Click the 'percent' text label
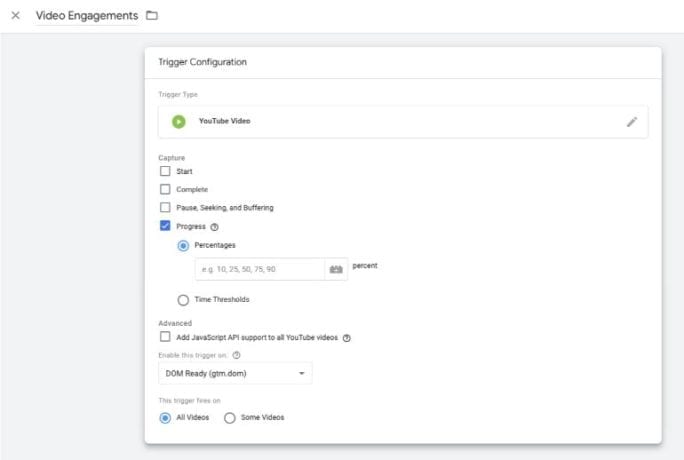The image size is (684, 460). point(365,266)
